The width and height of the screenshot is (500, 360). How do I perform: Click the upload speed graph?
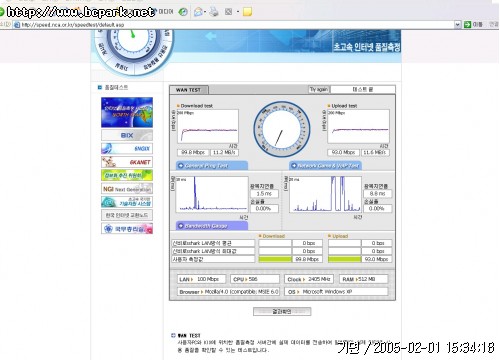click(358, 126)
